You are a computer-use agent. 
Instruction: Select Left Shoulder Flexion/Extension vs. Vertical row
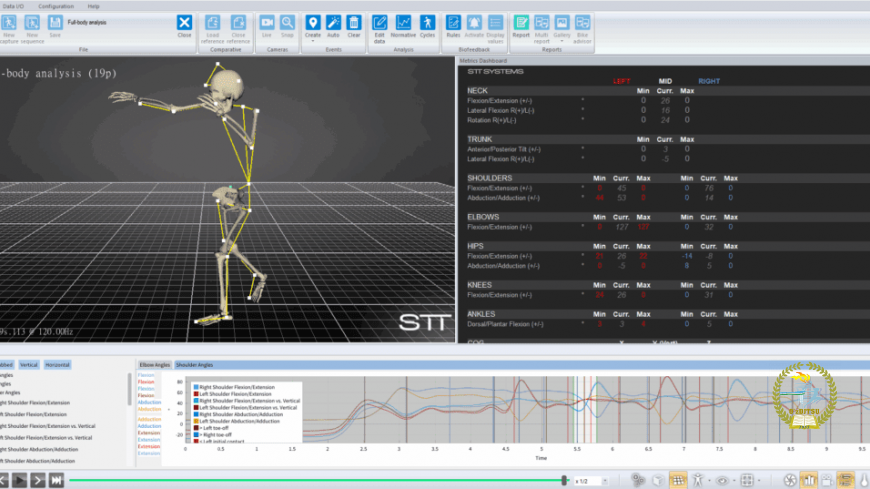(x=46, y=437)
